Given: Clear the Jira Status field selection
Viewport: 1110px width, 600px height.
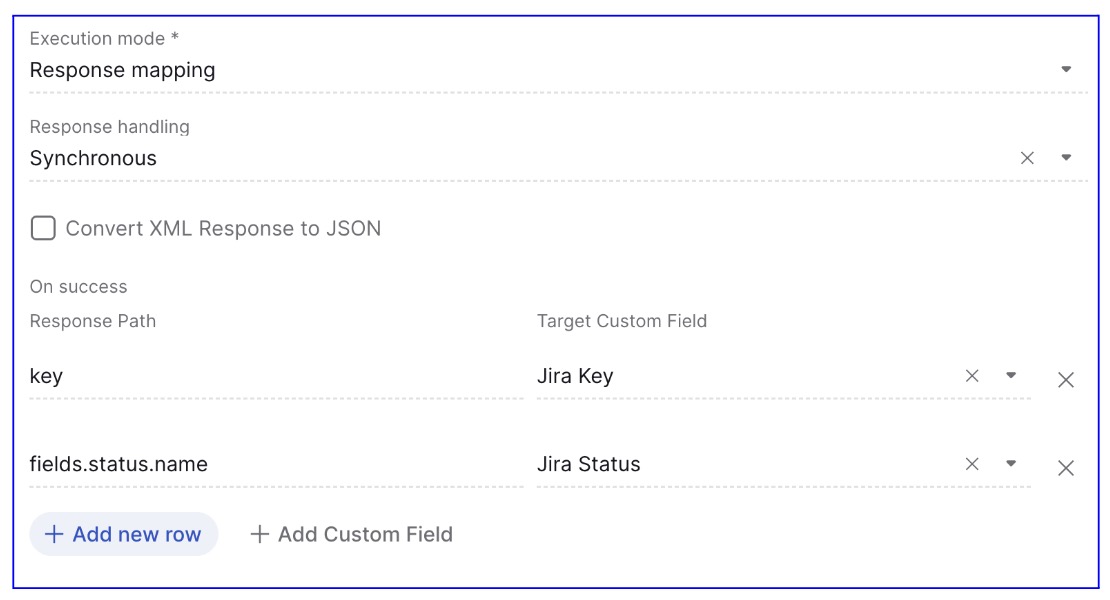Looking at the screenshot, I should pyautogui.click(x=972, y=464).
